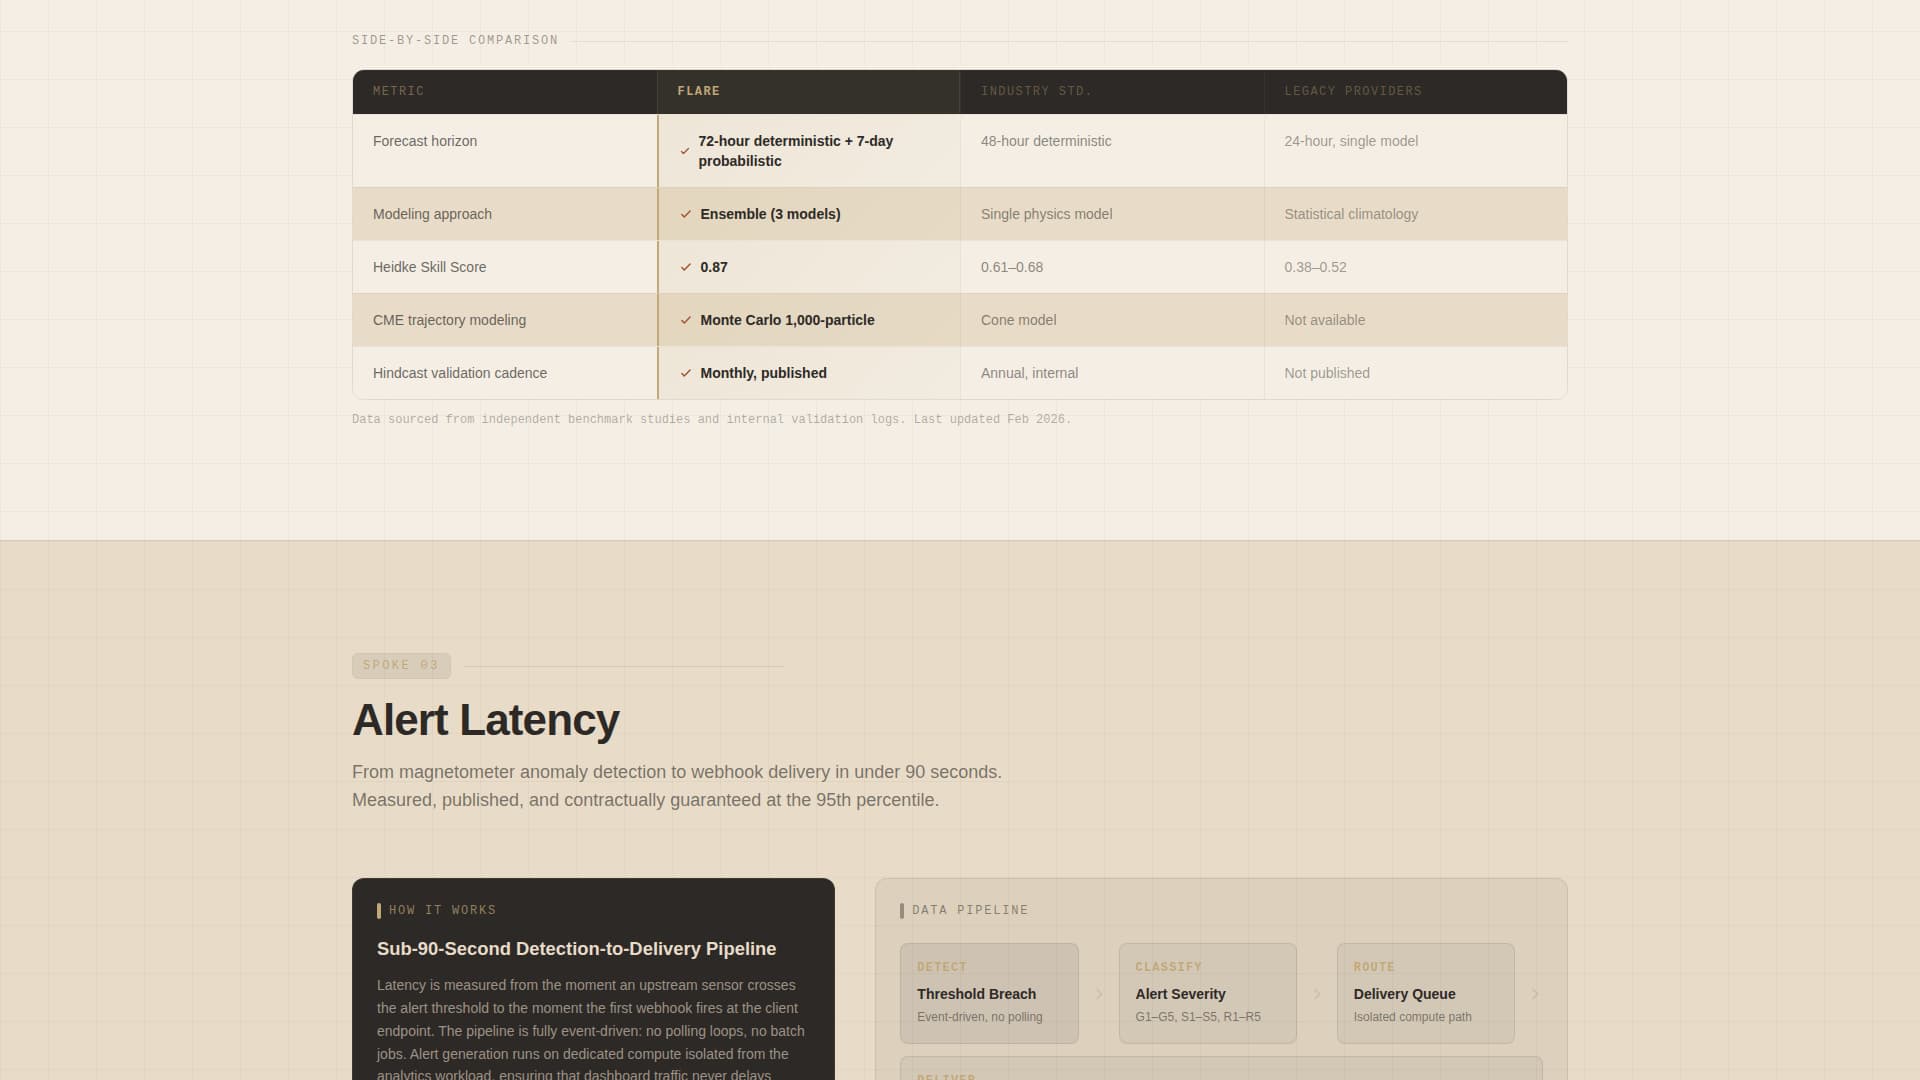1920x1080 pixels.
Task: Click the Alert Latency heading
Action: pos(486,720)
